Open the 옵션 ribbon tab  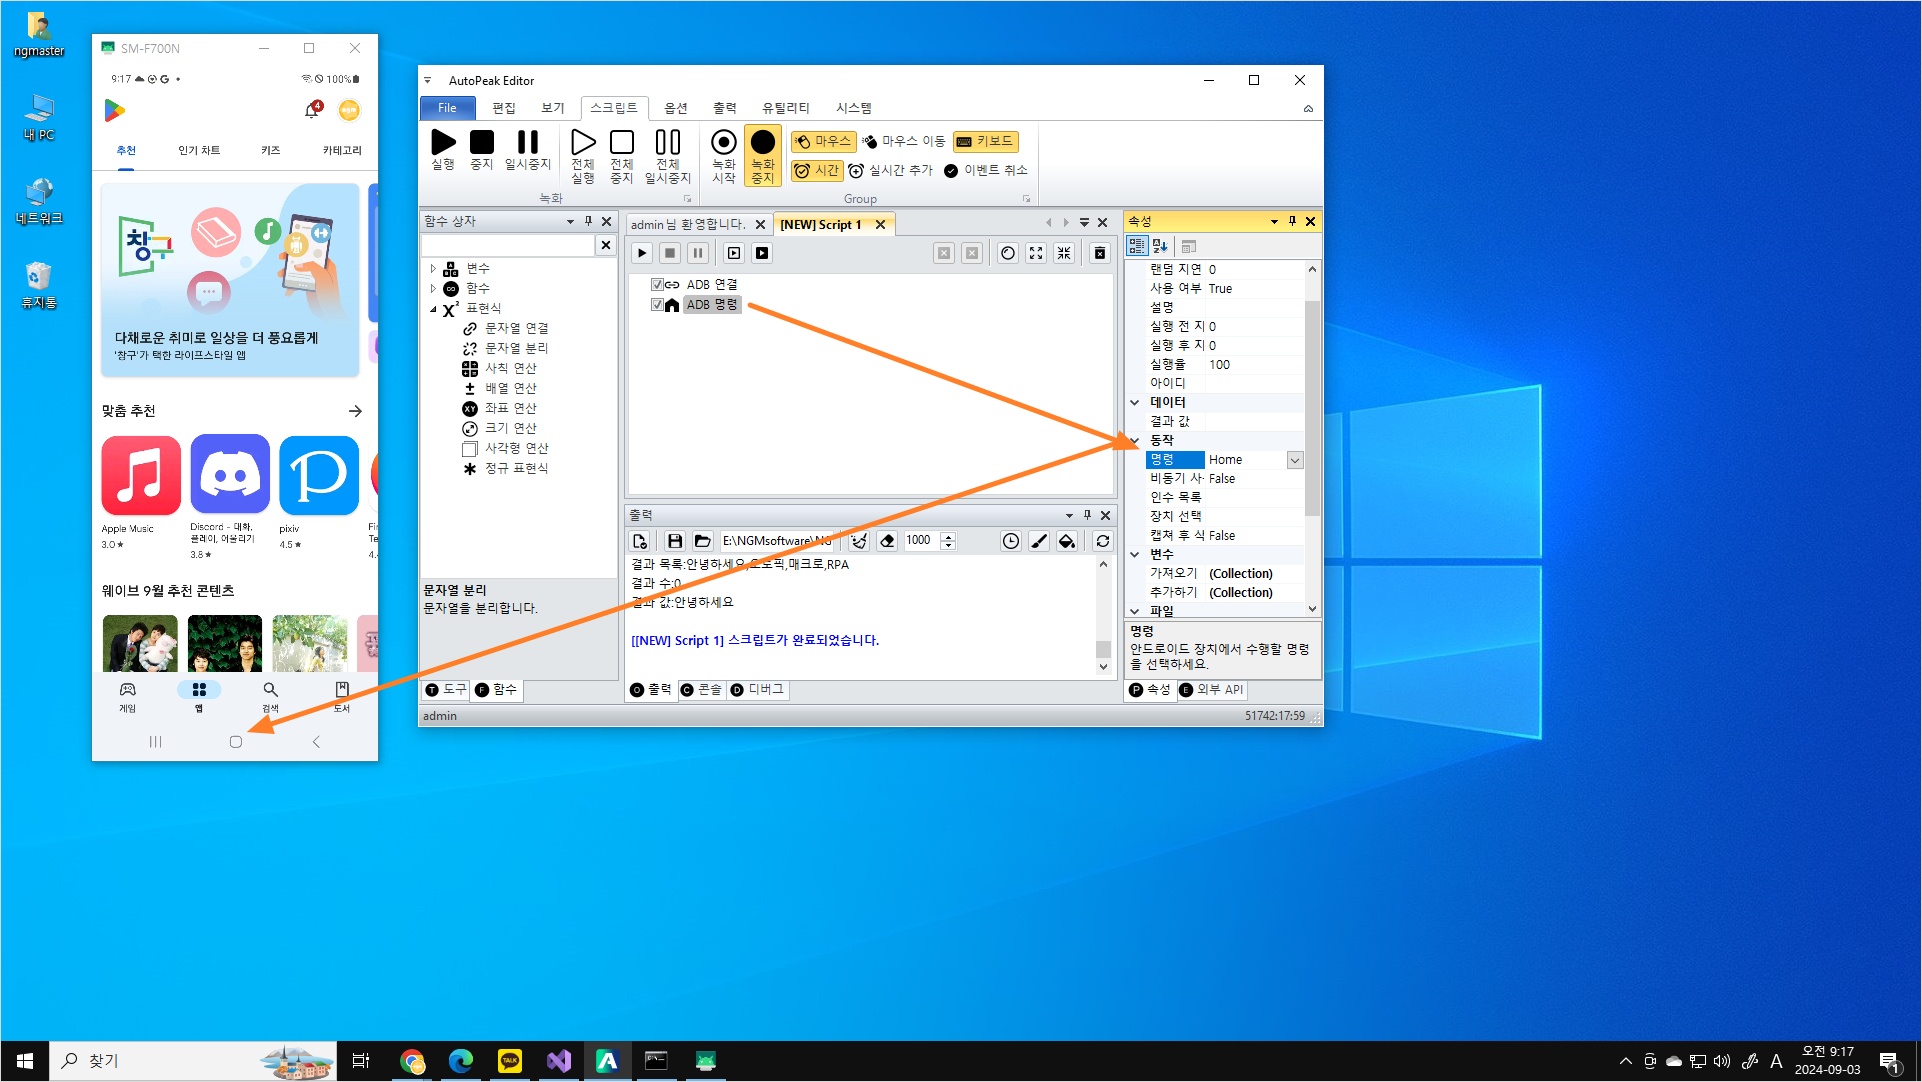(675, 108)
